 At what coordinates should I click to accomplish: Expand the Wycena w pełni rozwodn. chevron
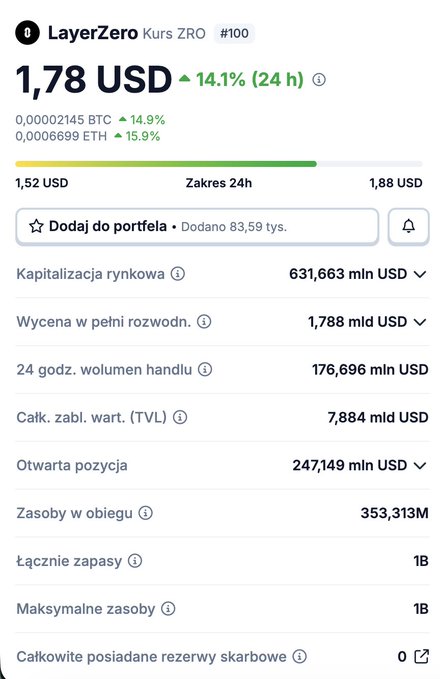420,322
